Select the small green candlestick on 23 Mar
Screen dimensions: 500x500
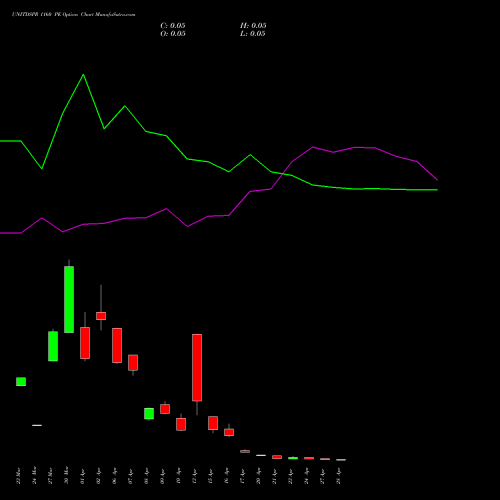21,382
